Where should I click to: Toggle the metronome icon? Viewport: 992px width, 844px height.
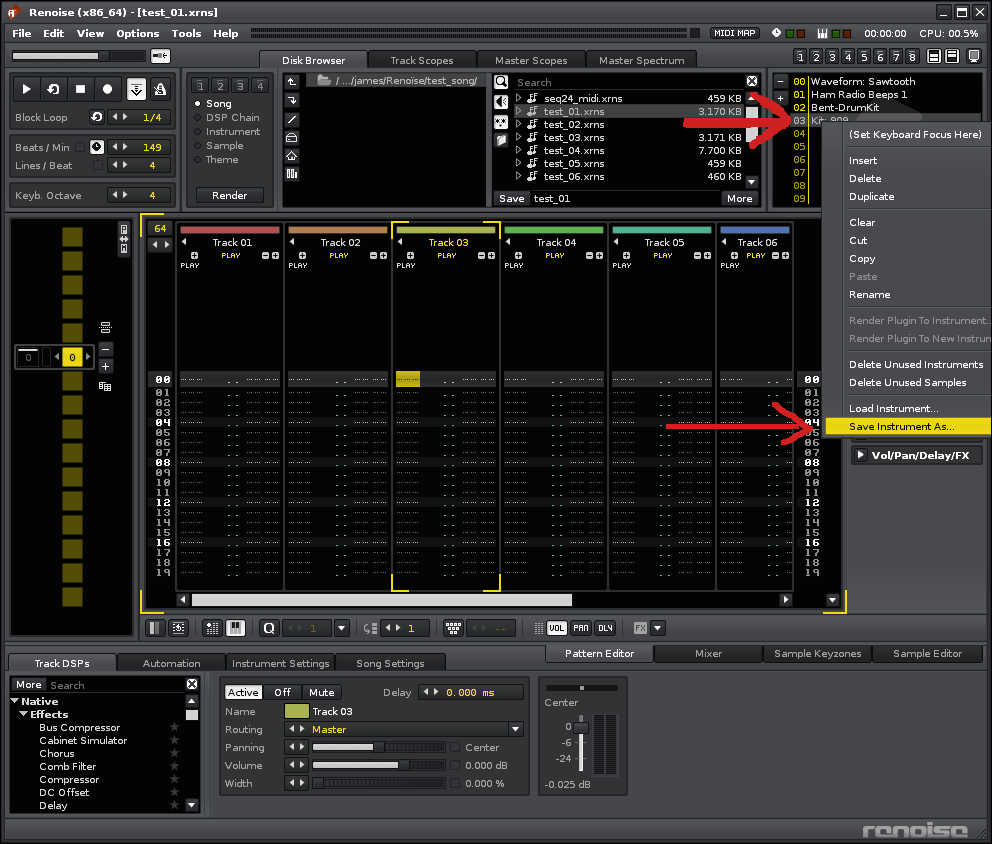tap(159, 89)
